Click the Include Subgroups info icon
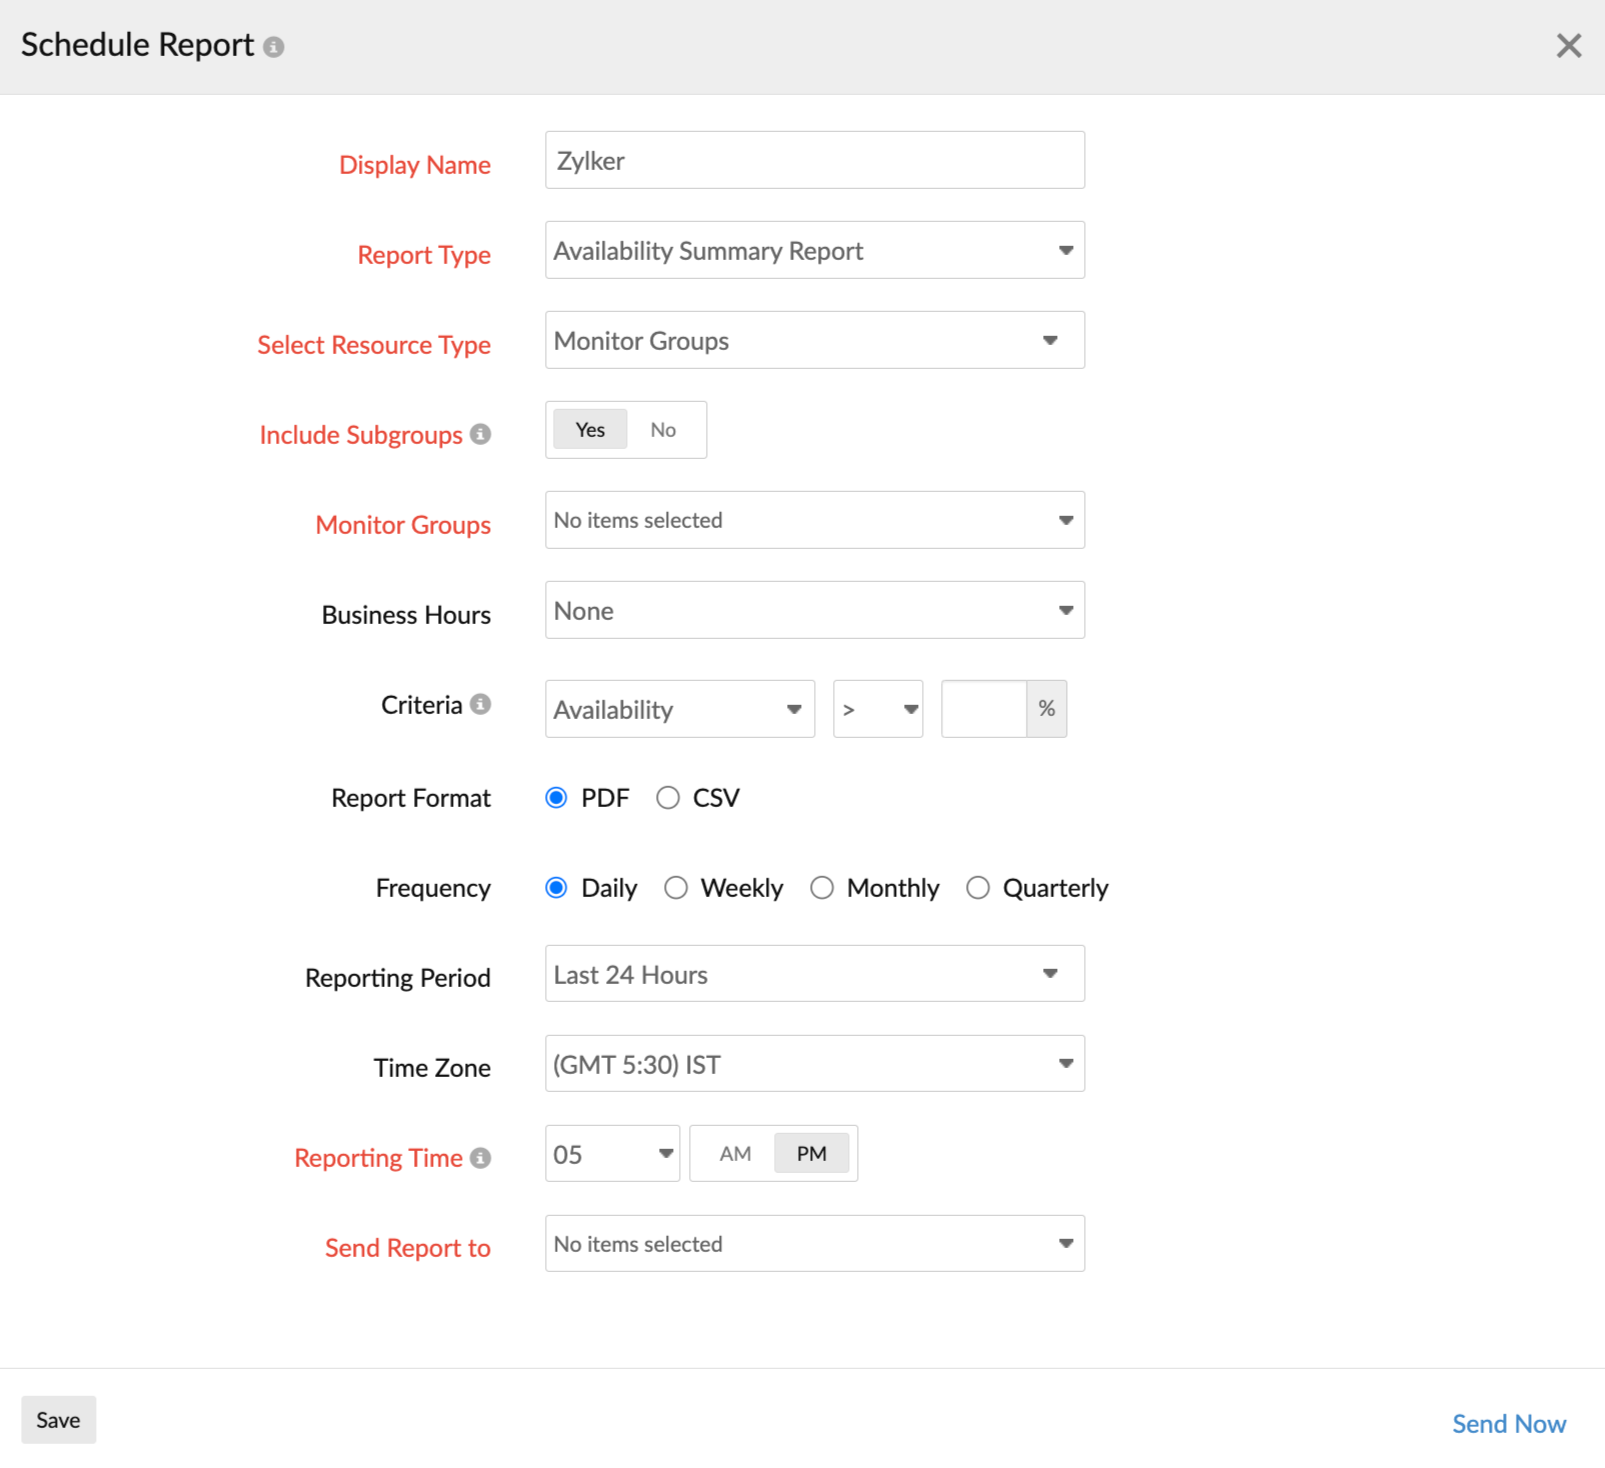This screenshot has height=1468, width=1605. [481, 434]
